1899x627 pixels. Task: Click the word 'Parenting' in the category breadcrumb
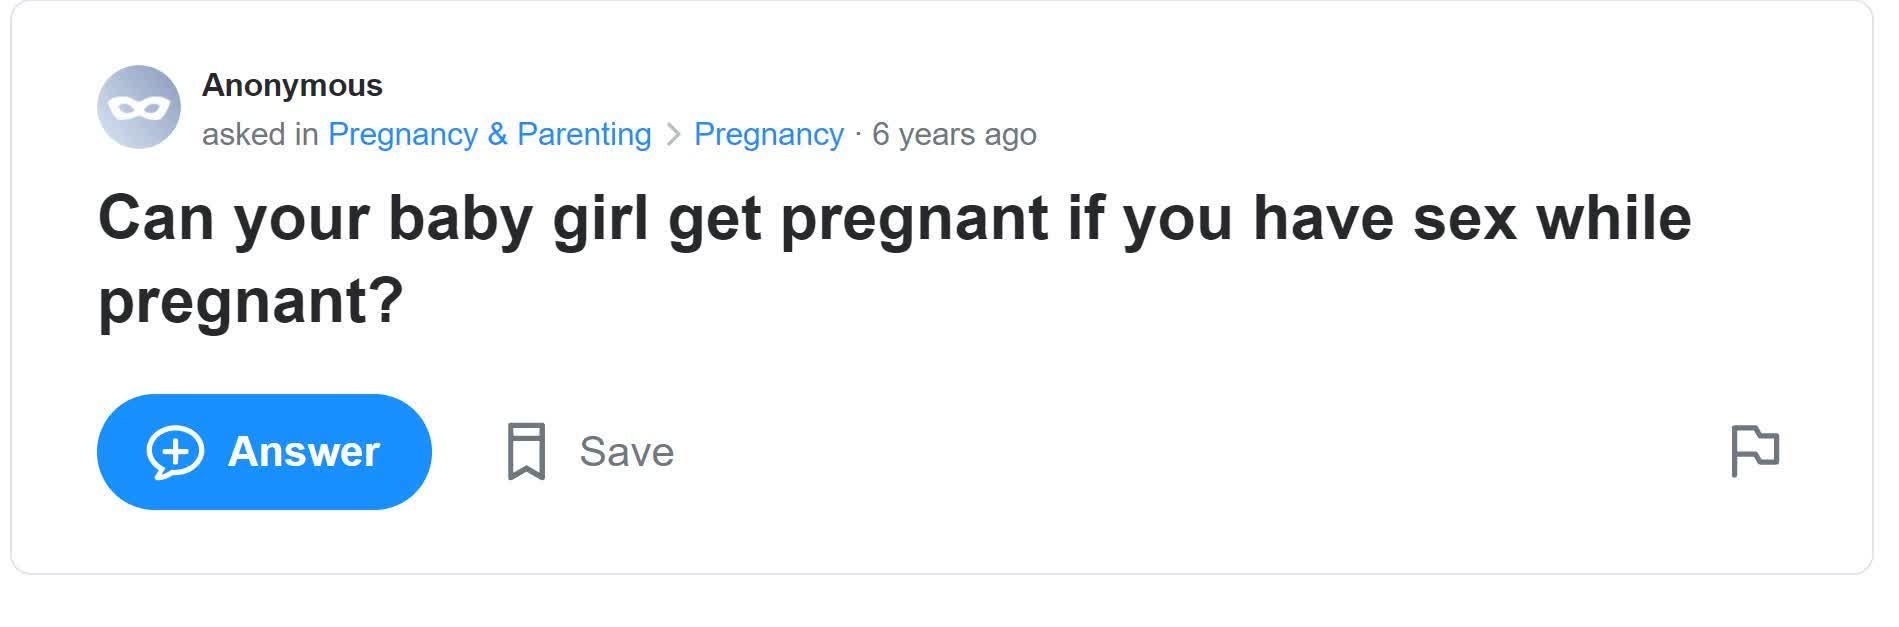[x=584, y=134]
